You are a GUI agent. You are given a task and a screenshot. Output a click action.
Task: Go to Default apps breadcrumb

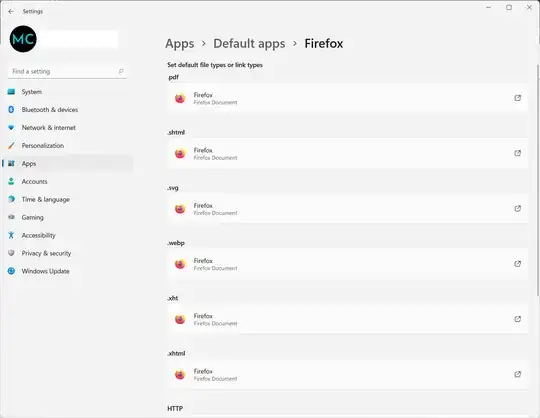click(249, 44)
